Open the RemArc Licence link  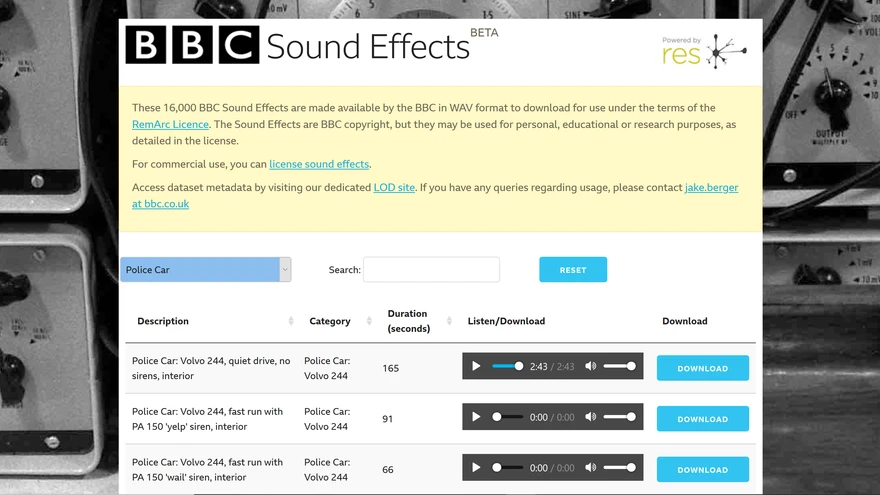pyautogui.click(x=170, y=124)
